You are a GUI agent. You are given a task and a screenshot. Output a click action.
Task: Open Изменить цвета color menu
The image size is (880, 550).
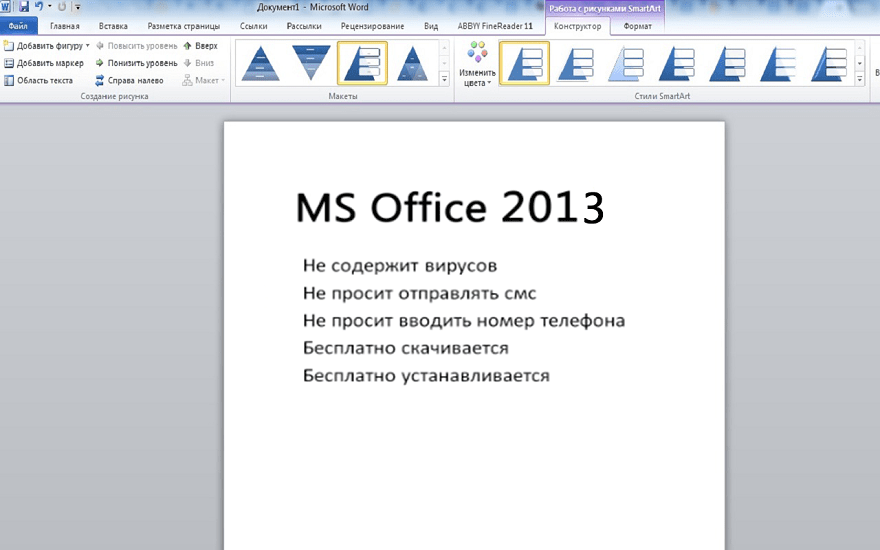477,64
